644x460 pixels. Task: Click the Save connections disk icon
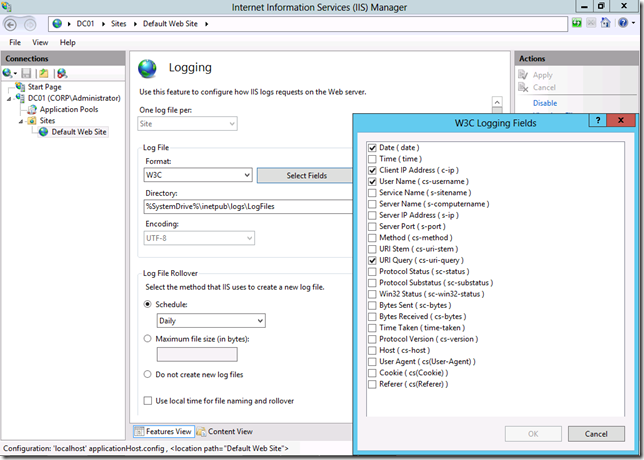26,73
